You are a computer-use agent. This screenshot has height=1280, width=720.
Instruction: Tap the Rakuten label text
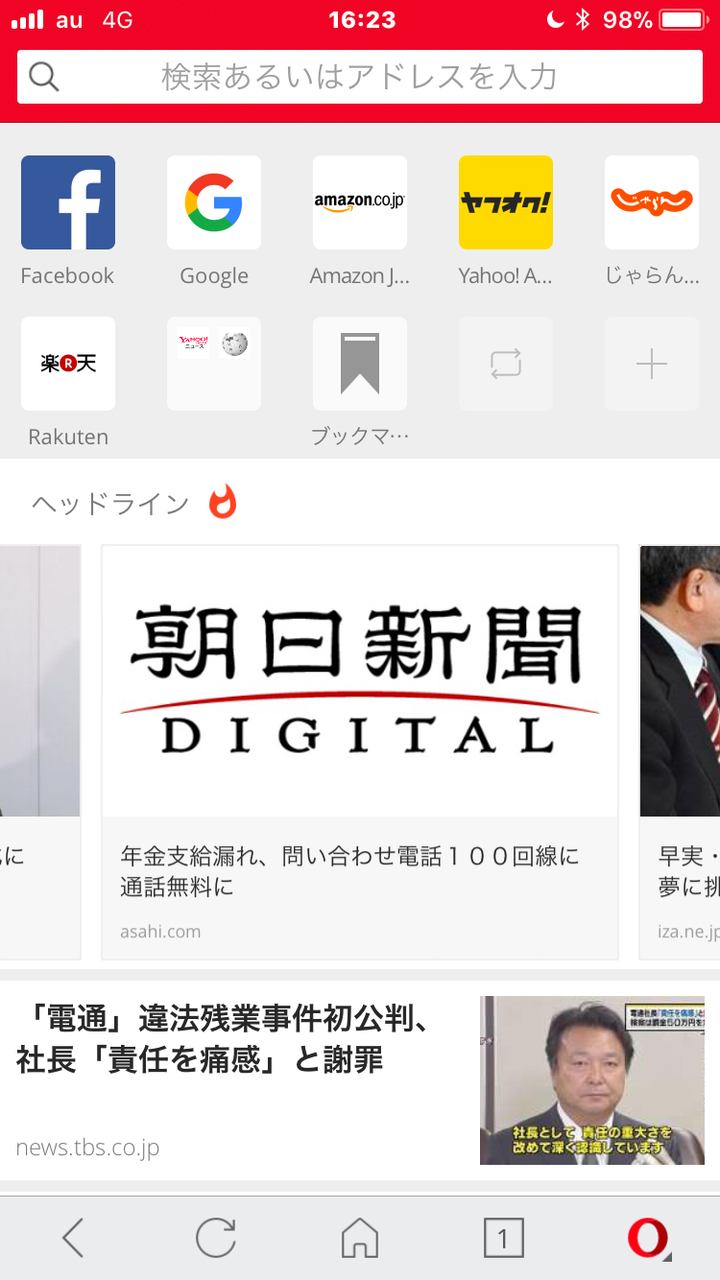point(68,437)
